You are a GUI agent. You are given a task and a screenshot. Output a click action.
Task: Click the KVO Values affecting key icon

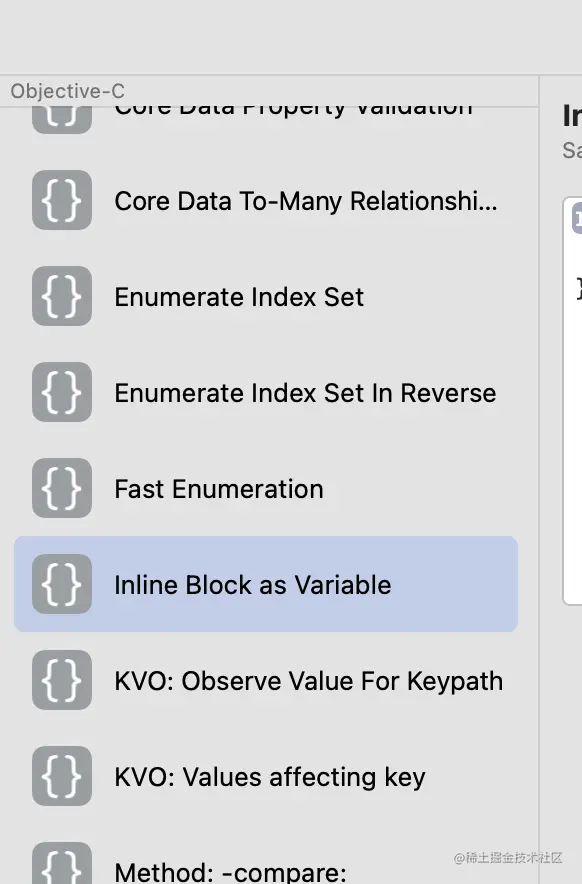click(62, 776)
